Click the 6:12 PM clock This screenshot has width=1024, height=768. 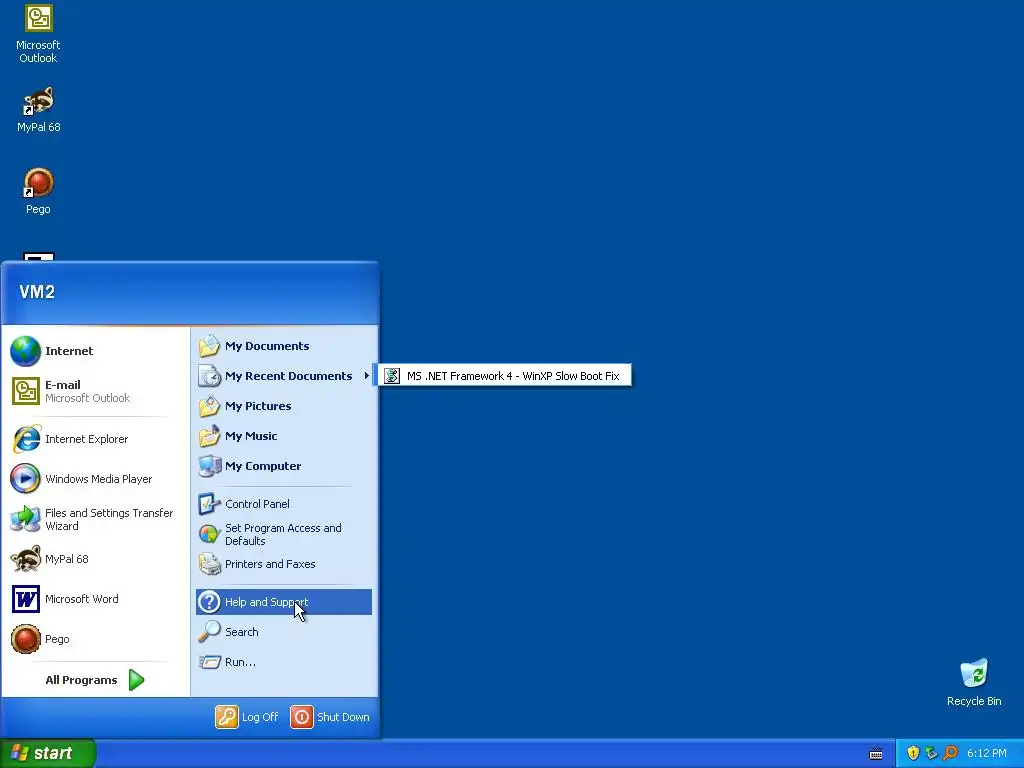pyautogui.click(x=987, y=753)
